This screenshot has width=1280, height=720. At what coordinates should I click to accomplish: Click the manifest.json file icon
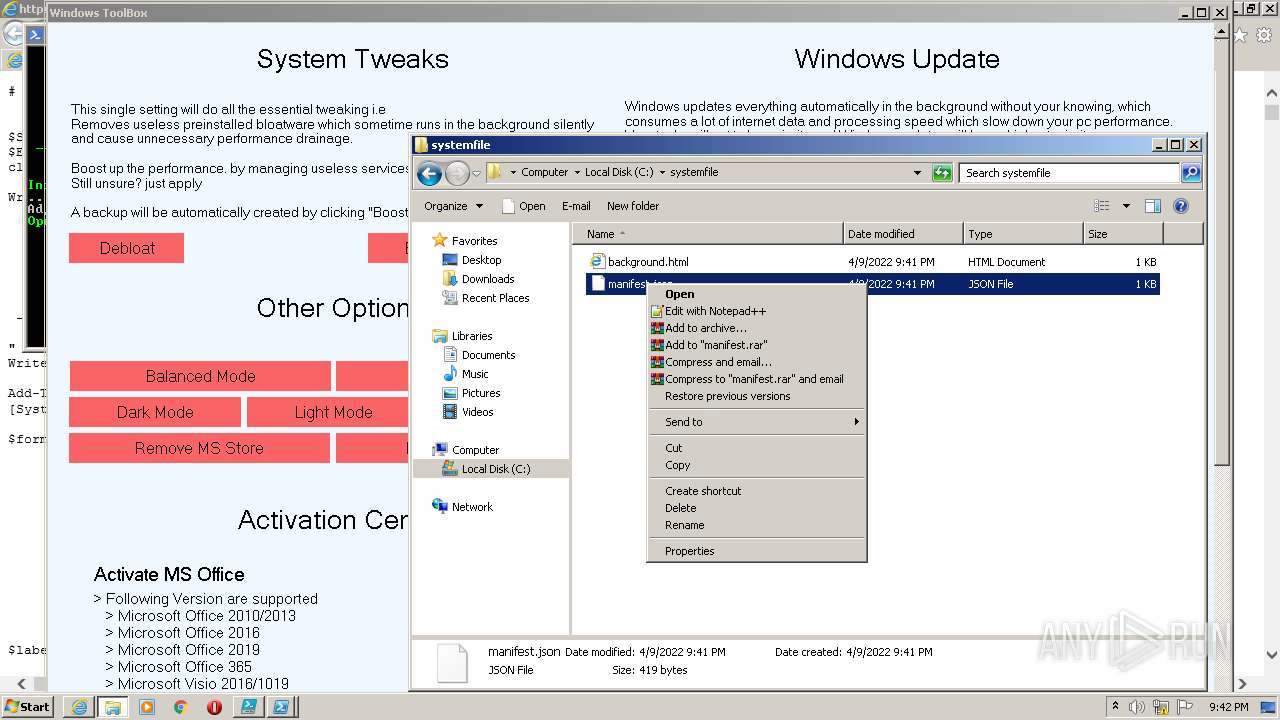pyautogui.click(x=597, y=284)
